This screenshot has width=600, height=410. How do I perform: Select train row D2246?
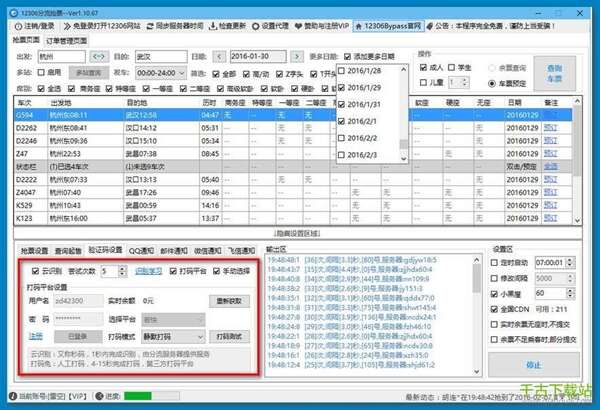(293, 141)
